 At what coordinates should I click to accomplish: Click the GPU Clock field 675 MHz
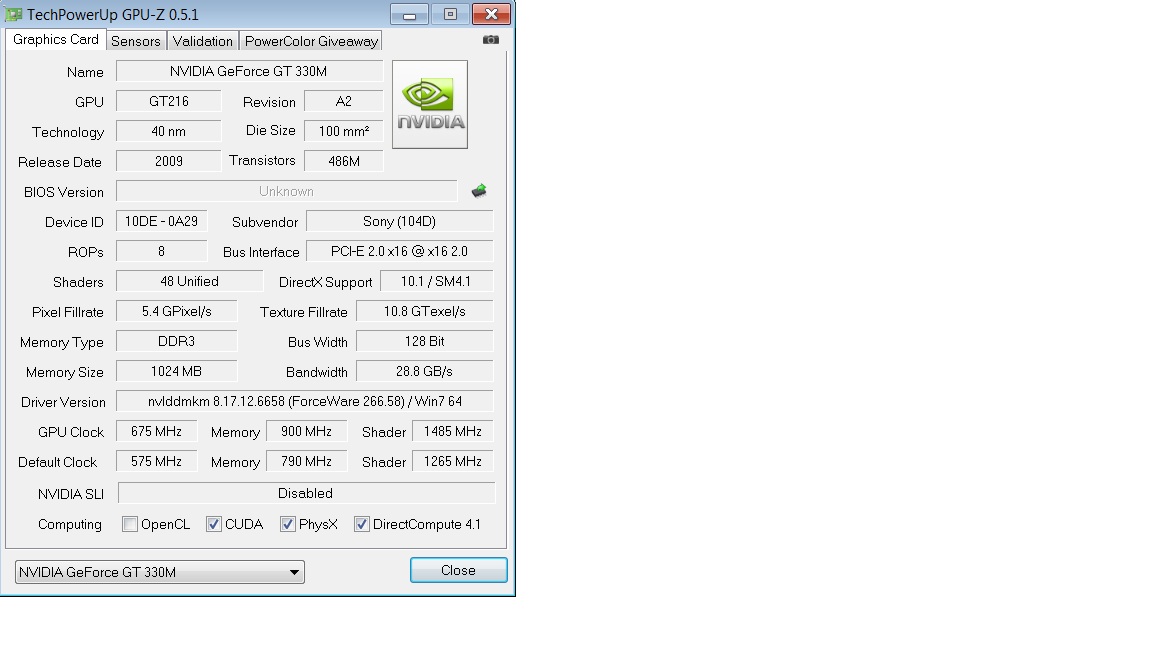pos(156,431)
